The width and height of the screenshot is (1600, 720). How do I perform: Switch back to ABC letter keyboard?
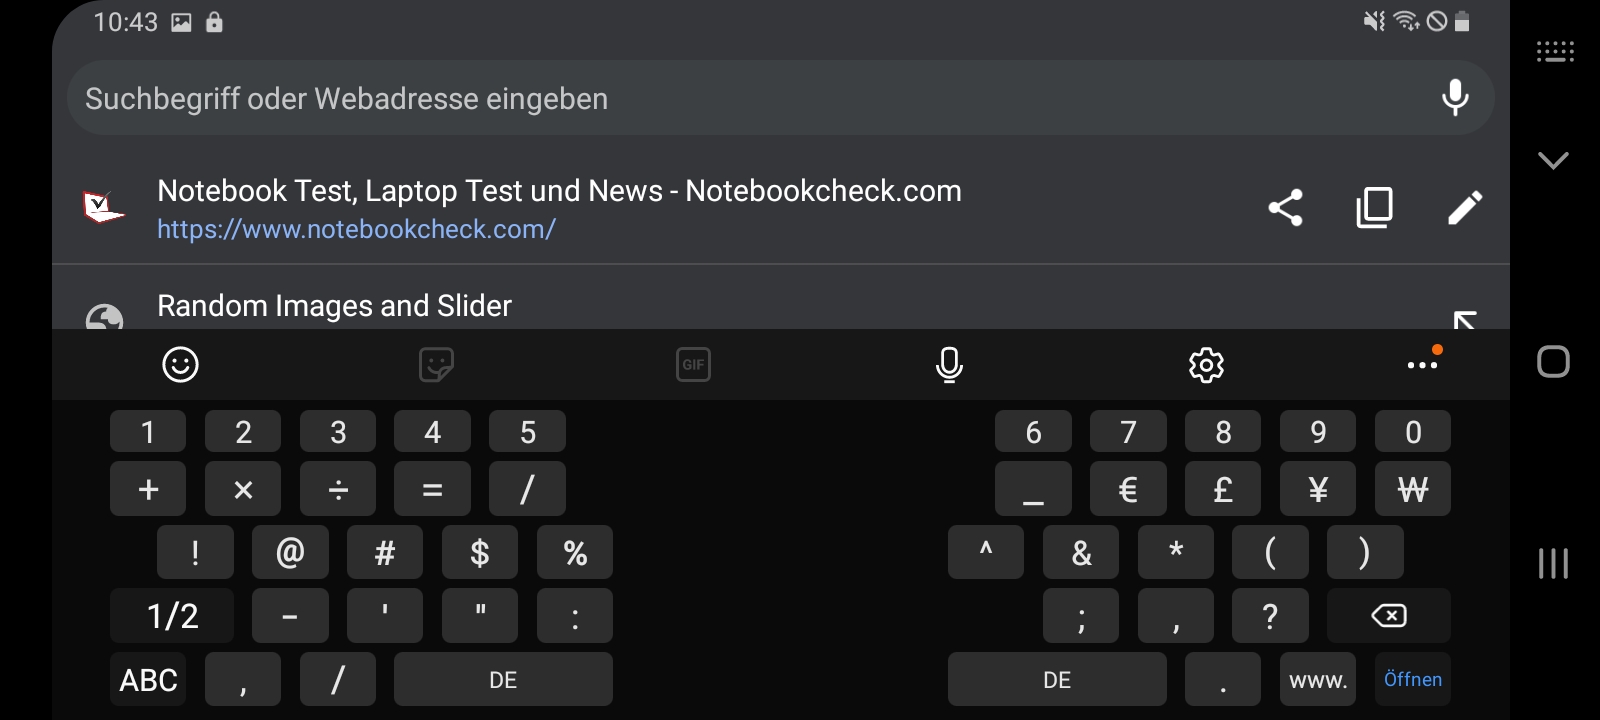[148, 680]
